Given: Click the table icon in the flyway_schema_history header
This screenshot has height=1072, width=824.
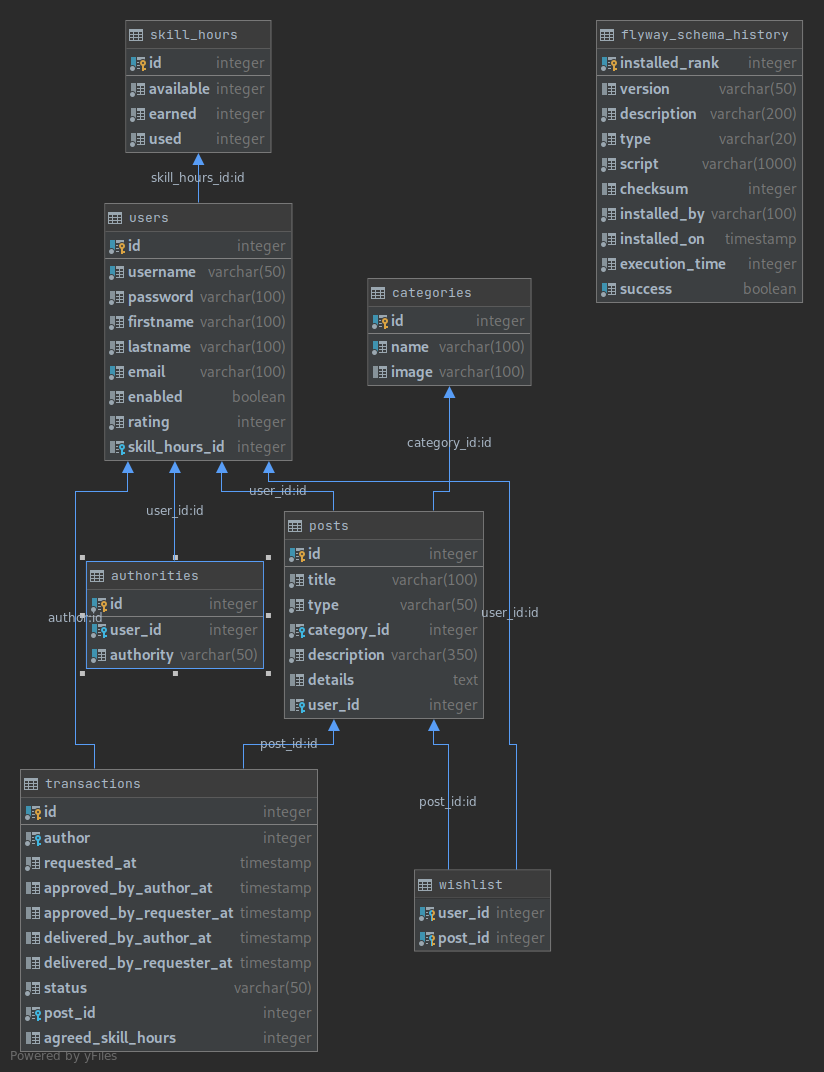Looking at the screenshot, I should tap(608, 34).
